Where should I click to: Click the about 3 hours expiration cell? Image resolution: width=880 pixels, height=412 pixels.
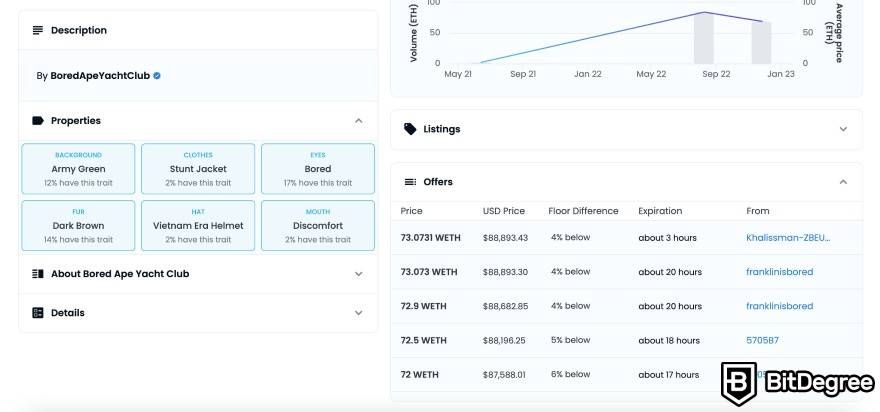[x=667, y=237]
